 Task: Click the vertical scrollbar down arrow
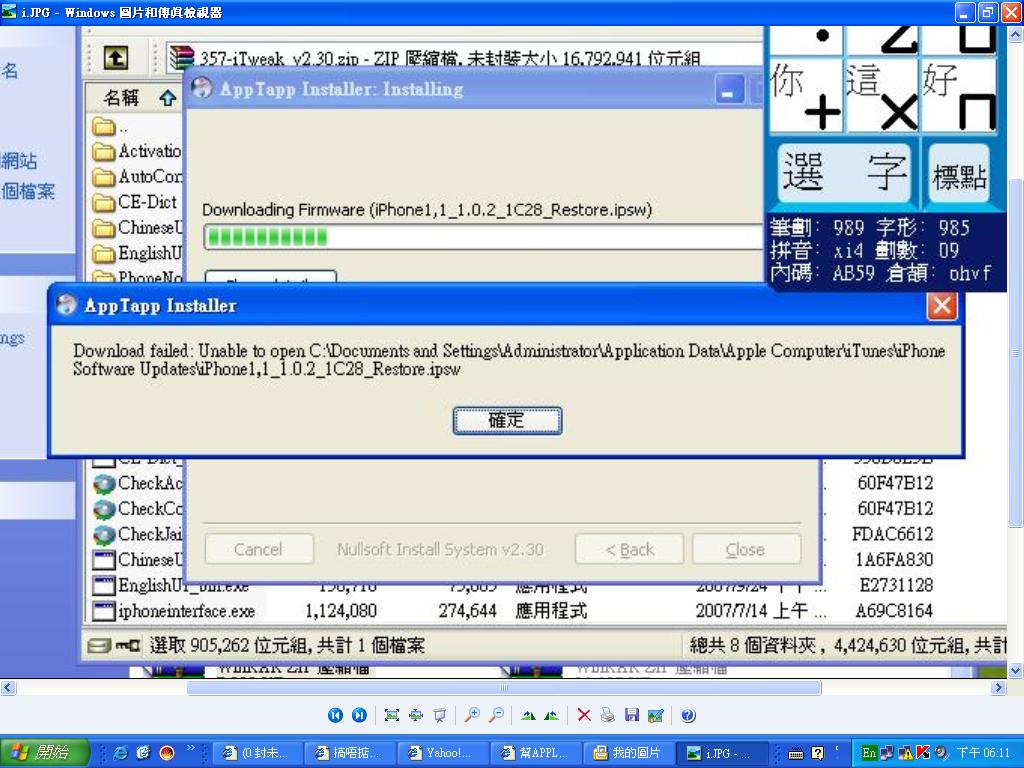click(1015, 671)
